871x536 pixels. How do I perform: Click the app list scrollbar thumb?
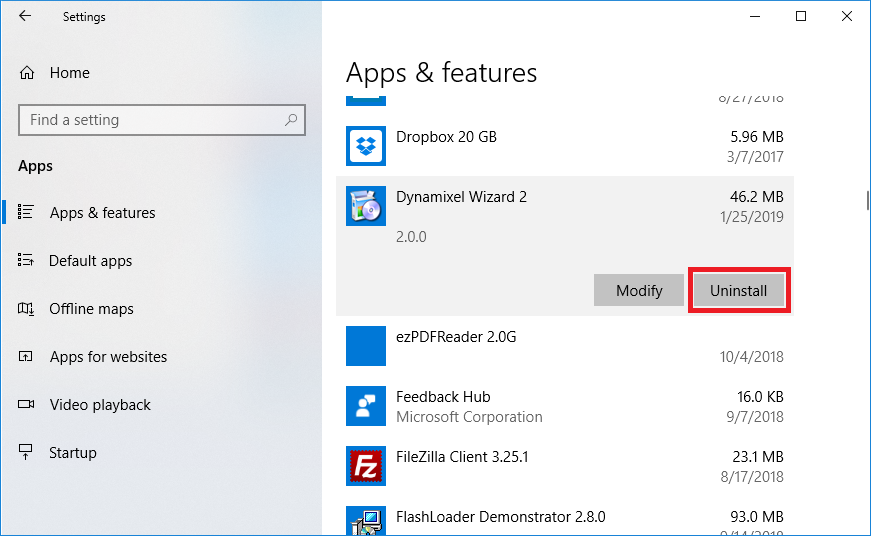pos(868,201)
